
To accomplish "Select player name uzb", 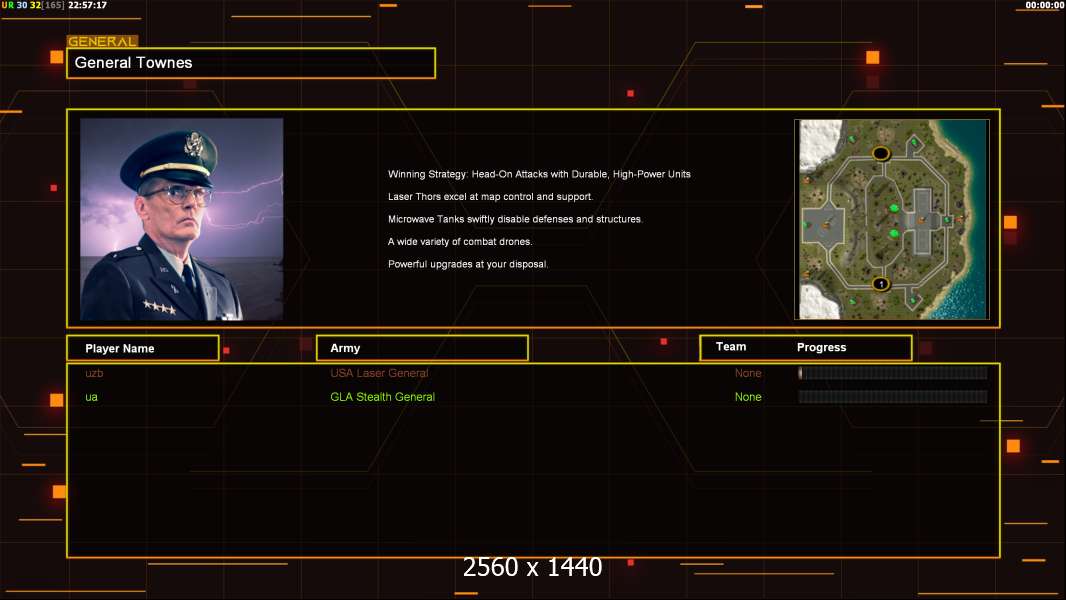I will click(x=94, y=373).
